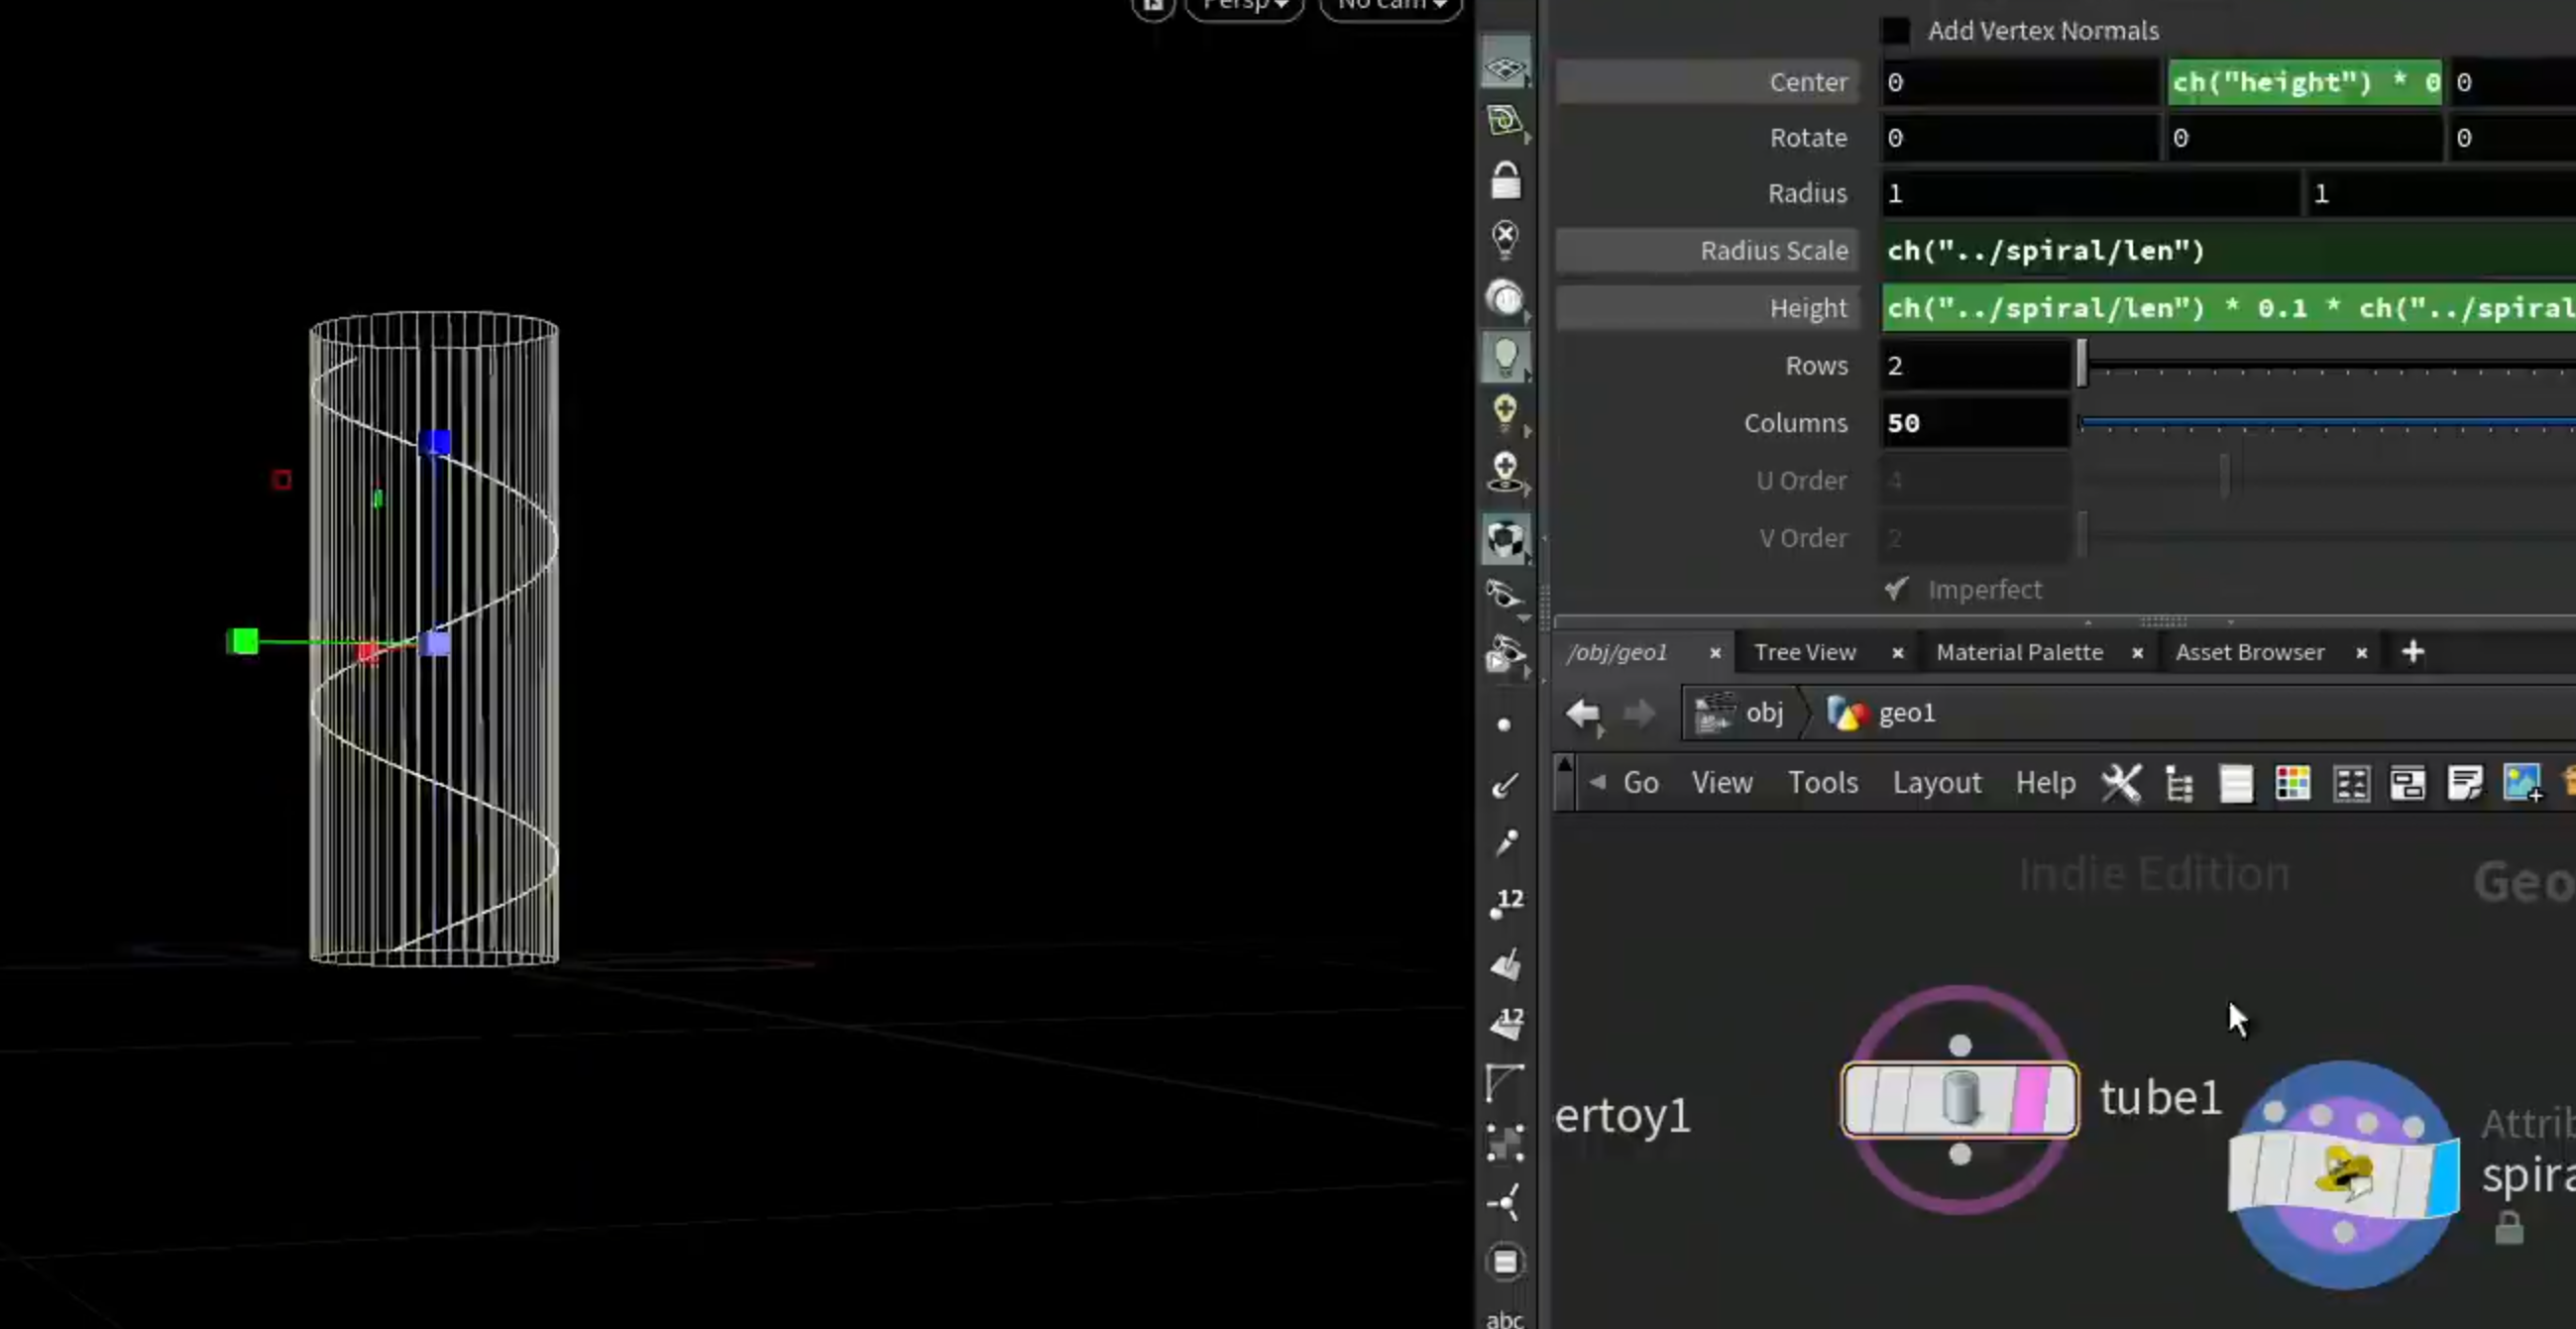The height and width of the screenshot is (1329, 2576).
Task: Click the obj path button
Action: coord(1741,713)
